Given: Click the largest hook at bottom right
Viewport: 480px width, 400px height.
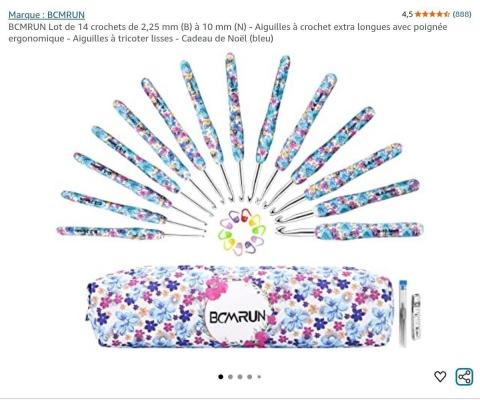Looking at the screenshot, I should (x=349, y=230).
